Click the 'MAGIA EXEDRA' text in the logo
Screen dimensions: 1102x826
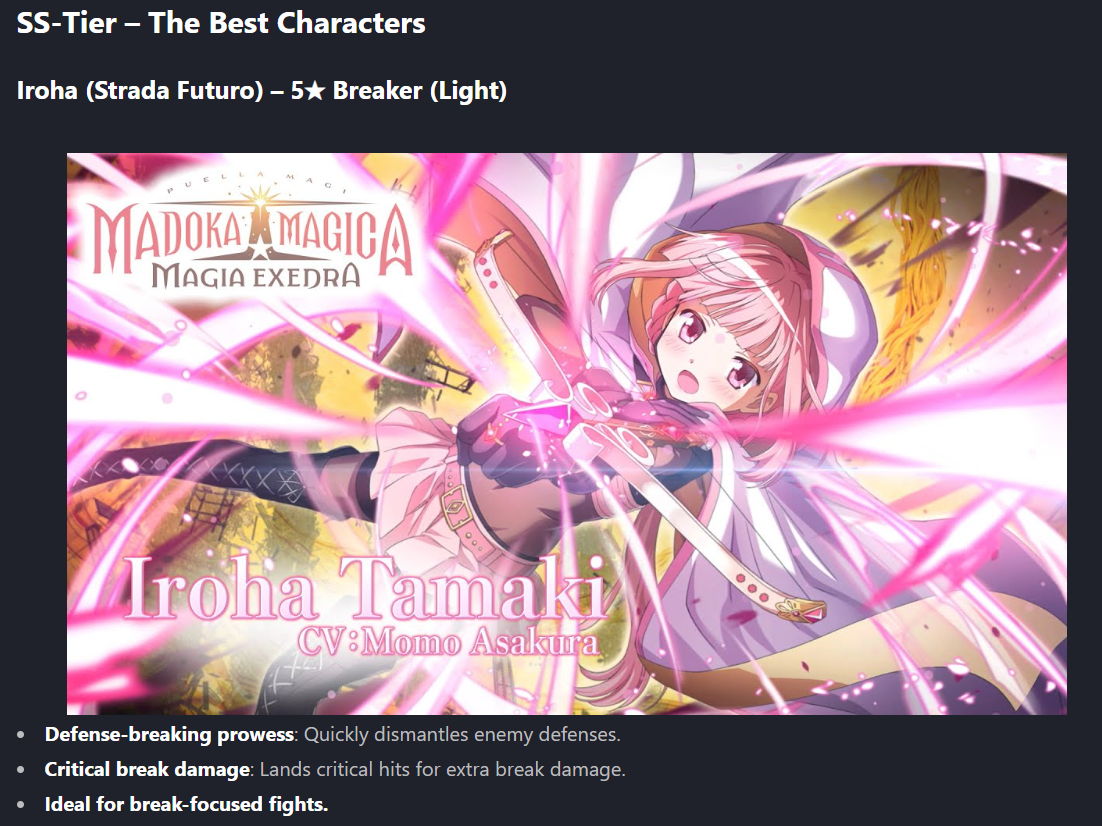(x=256, y=276)
